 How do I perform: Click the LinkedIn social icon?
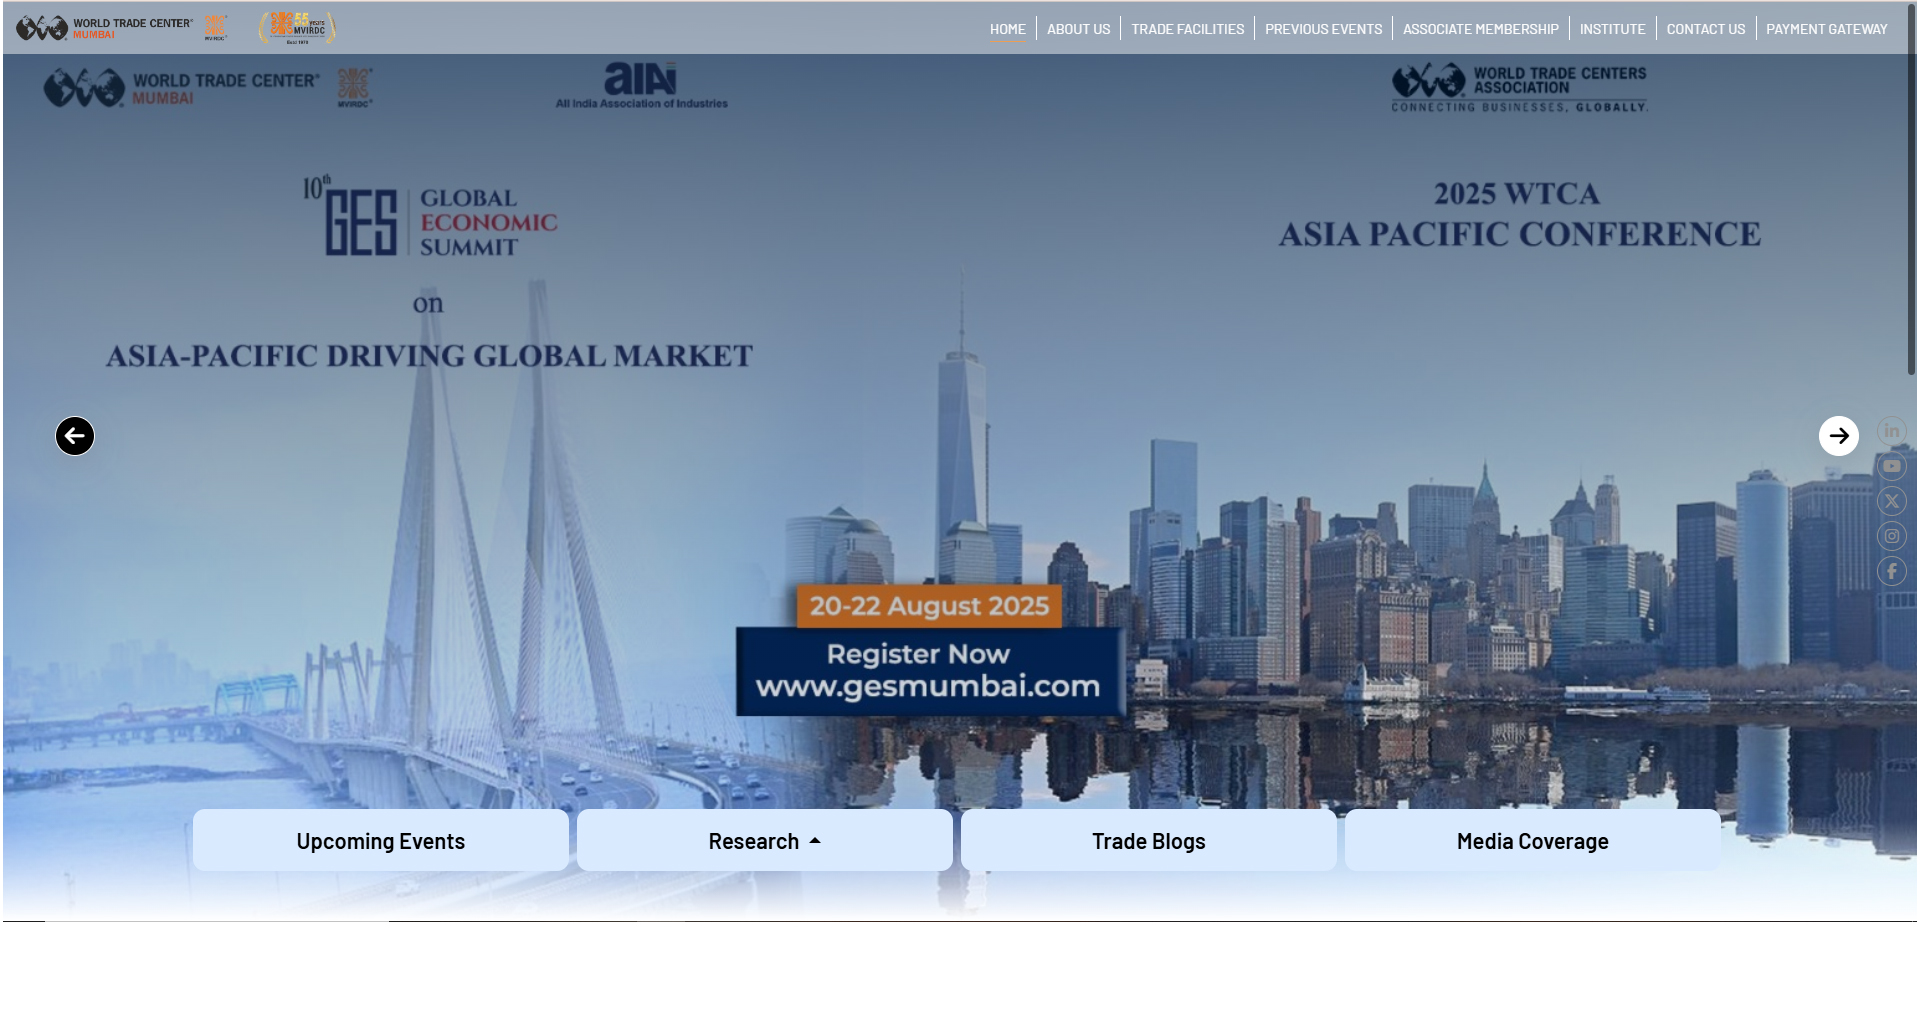tap(1891, 431)
